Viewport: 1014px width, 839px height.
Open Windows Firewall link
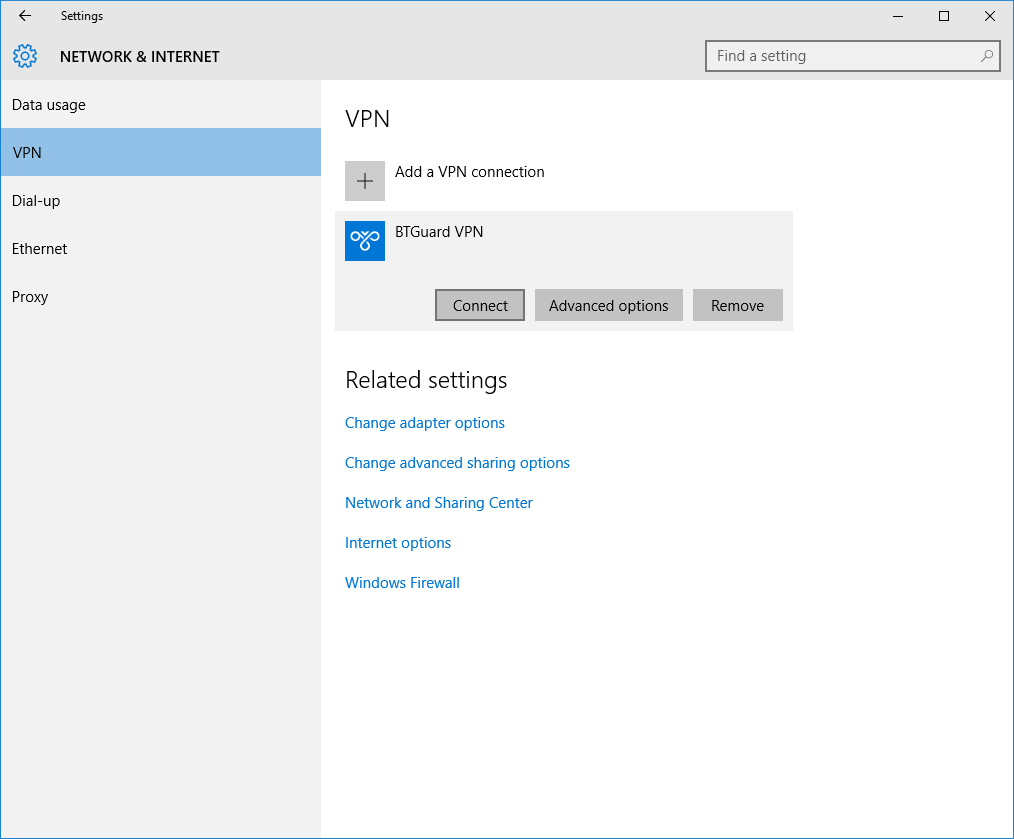pyautogui.click(x=402, y=583)
